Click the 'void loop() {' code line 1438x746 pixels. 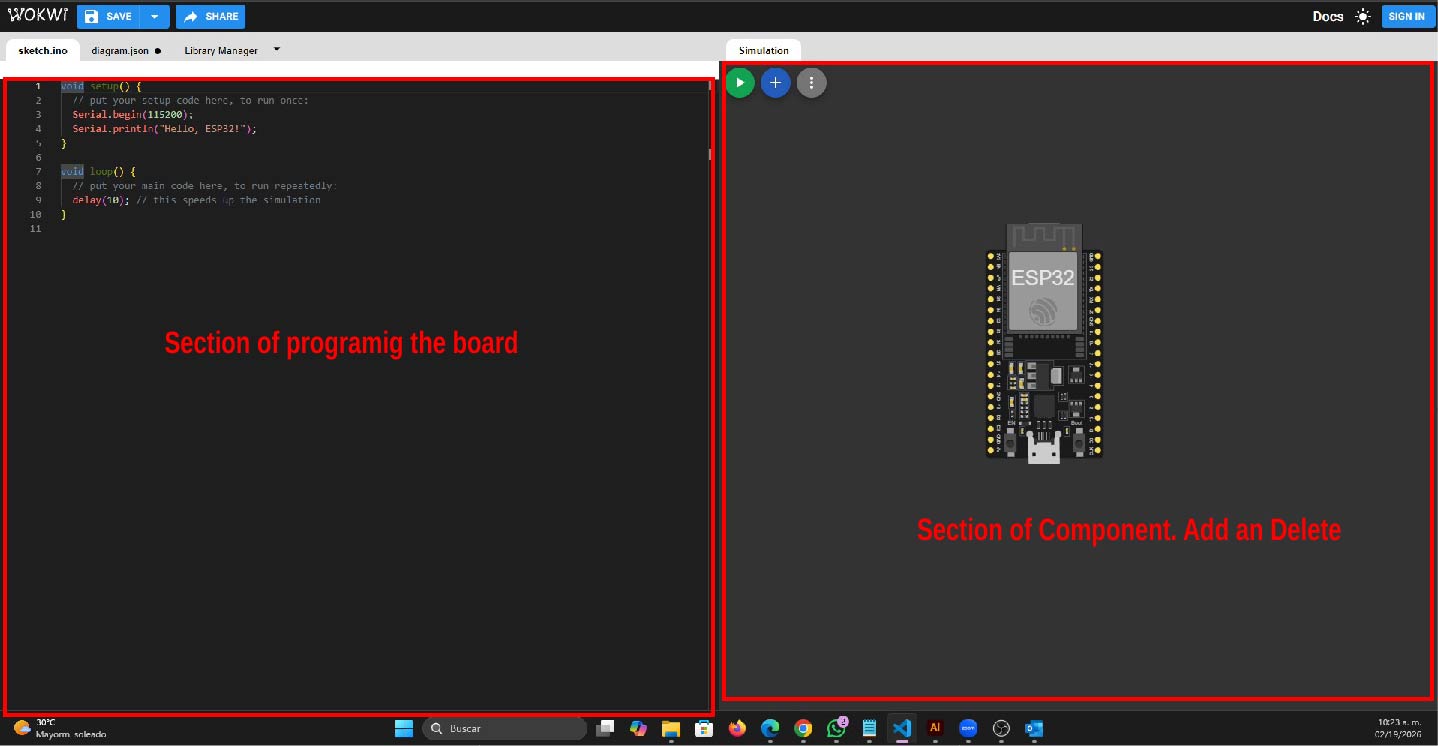[x=98, y=171]
